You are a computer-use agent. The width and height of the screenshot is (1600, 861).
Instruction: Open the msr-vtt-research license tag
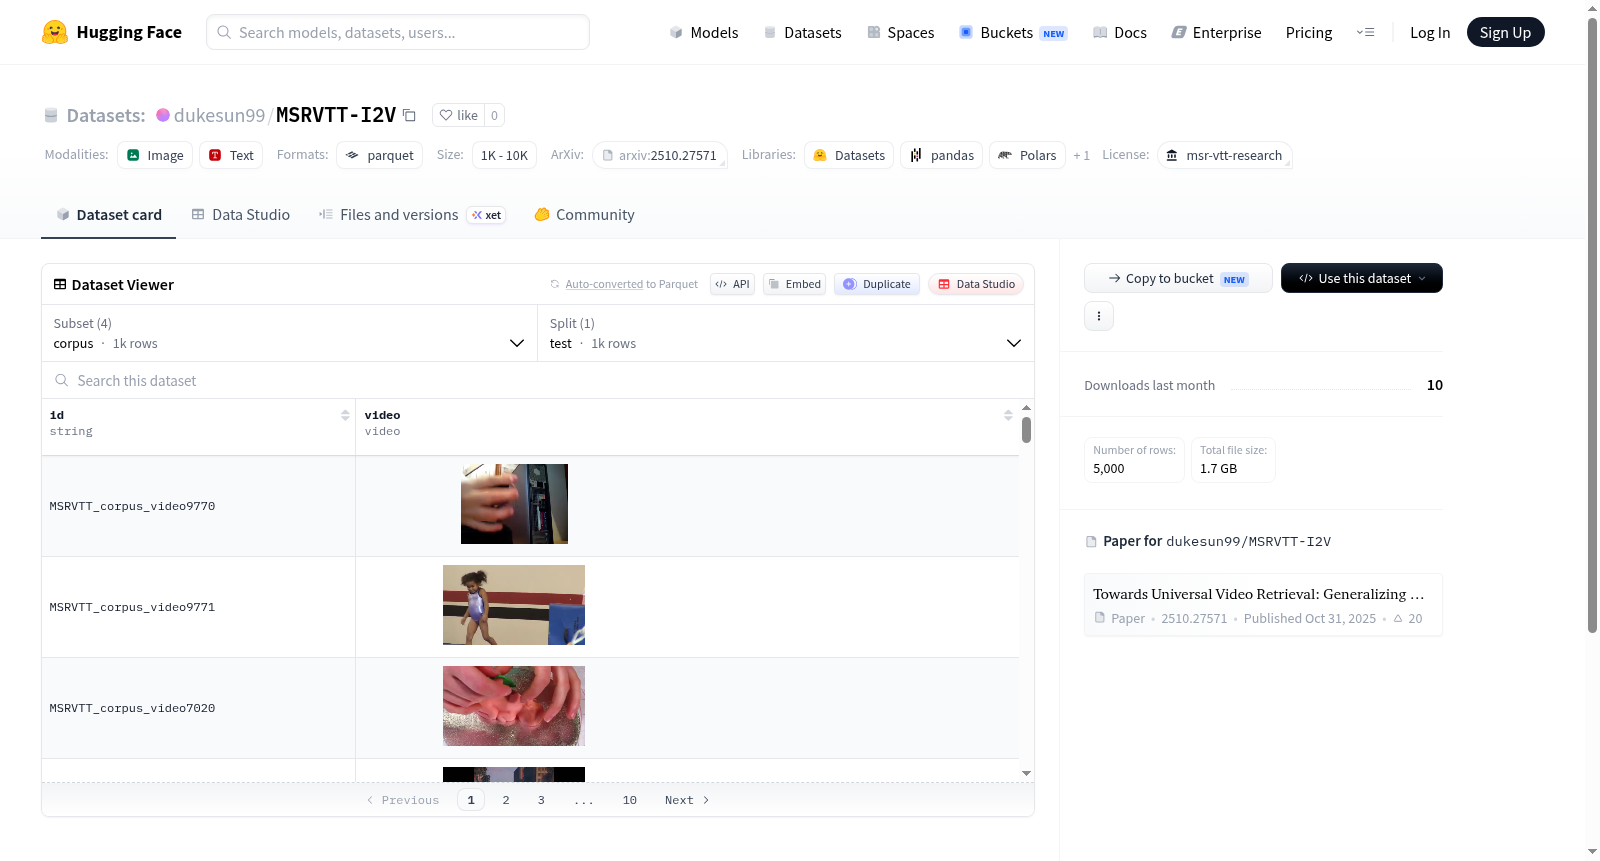coord(1225,155)
